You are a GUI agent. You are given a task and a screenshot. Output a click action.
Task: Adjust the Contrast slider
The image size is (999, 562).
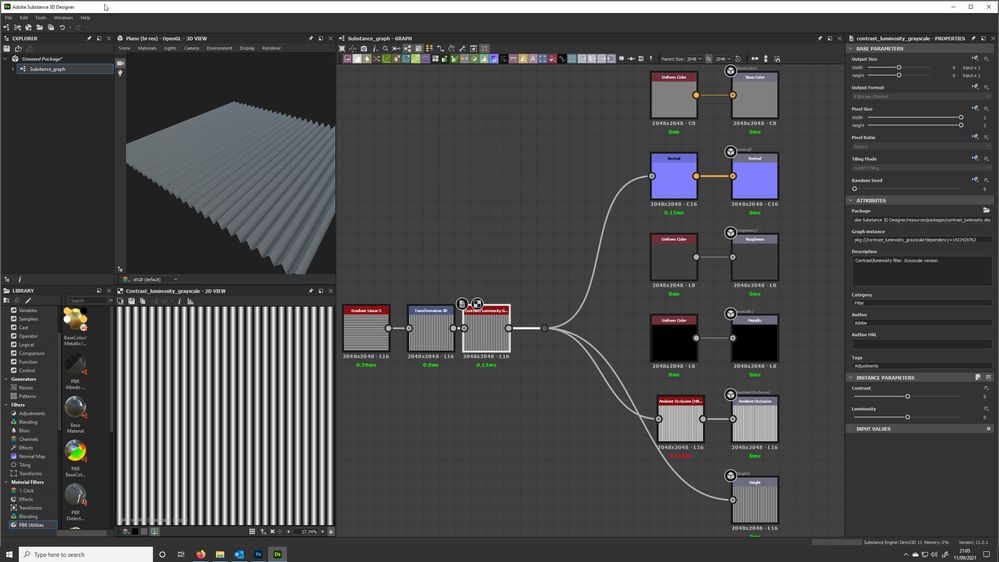click(907, 396)
